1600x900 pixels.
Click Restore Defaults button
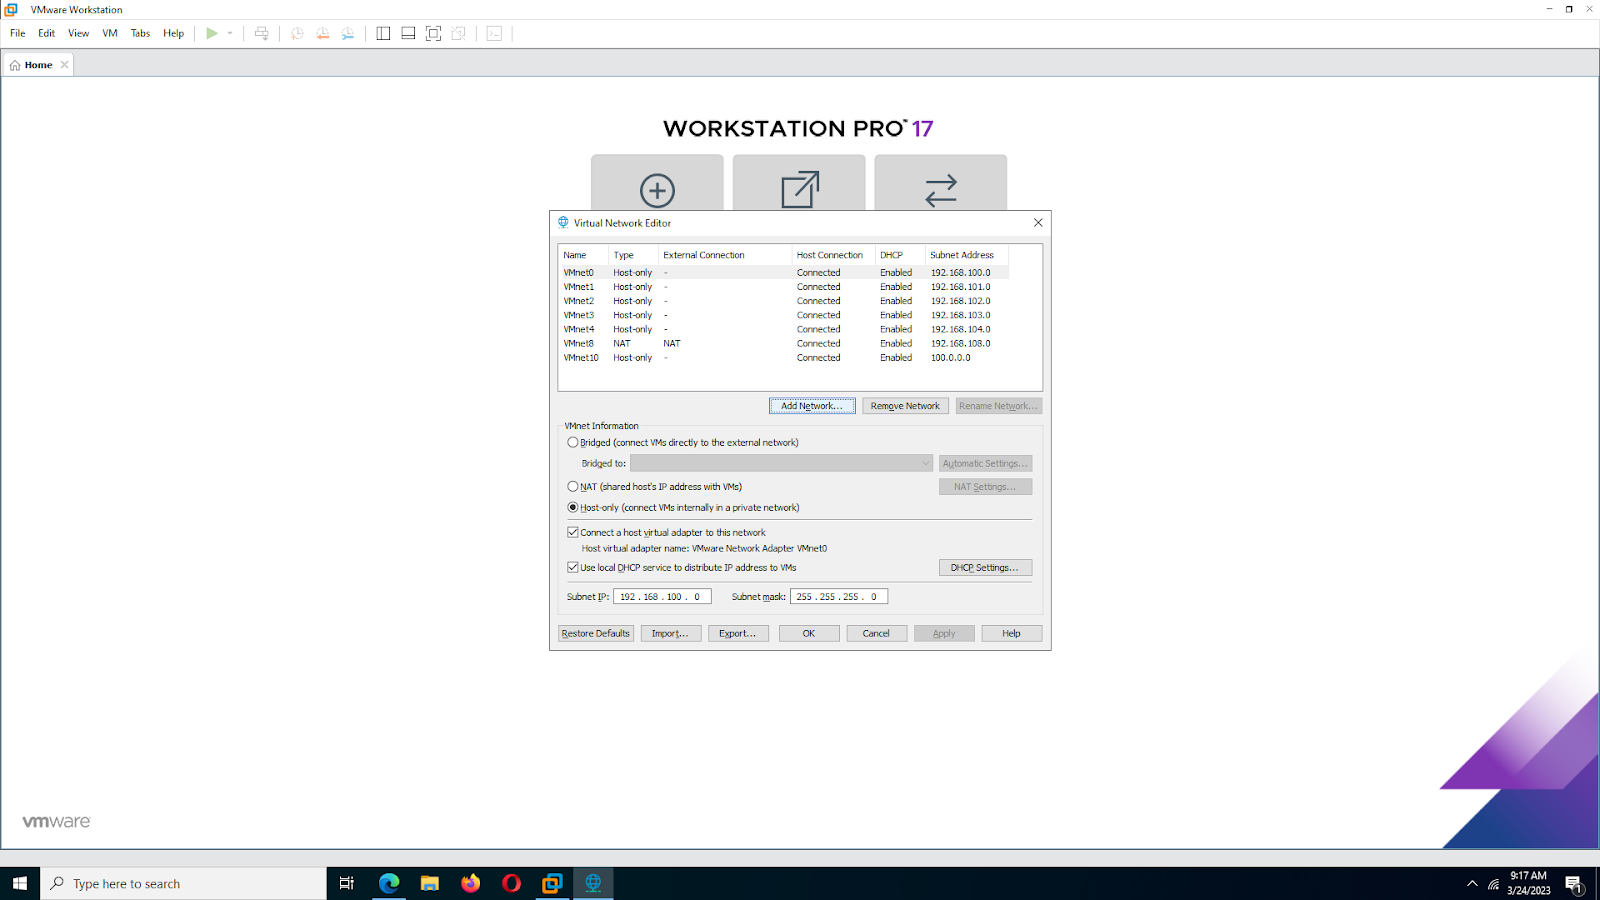point(596,633)
